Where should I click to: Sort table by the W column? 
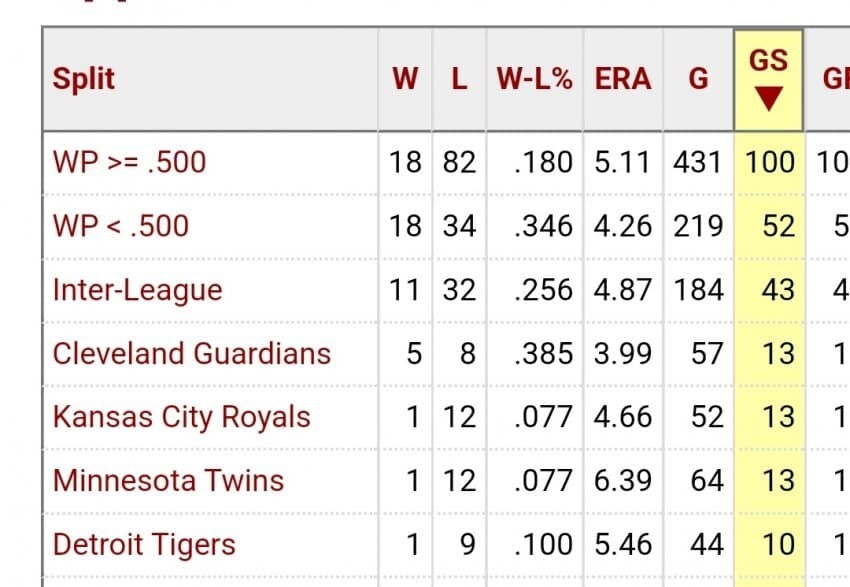pyautogui.click(x=405, y=80)
